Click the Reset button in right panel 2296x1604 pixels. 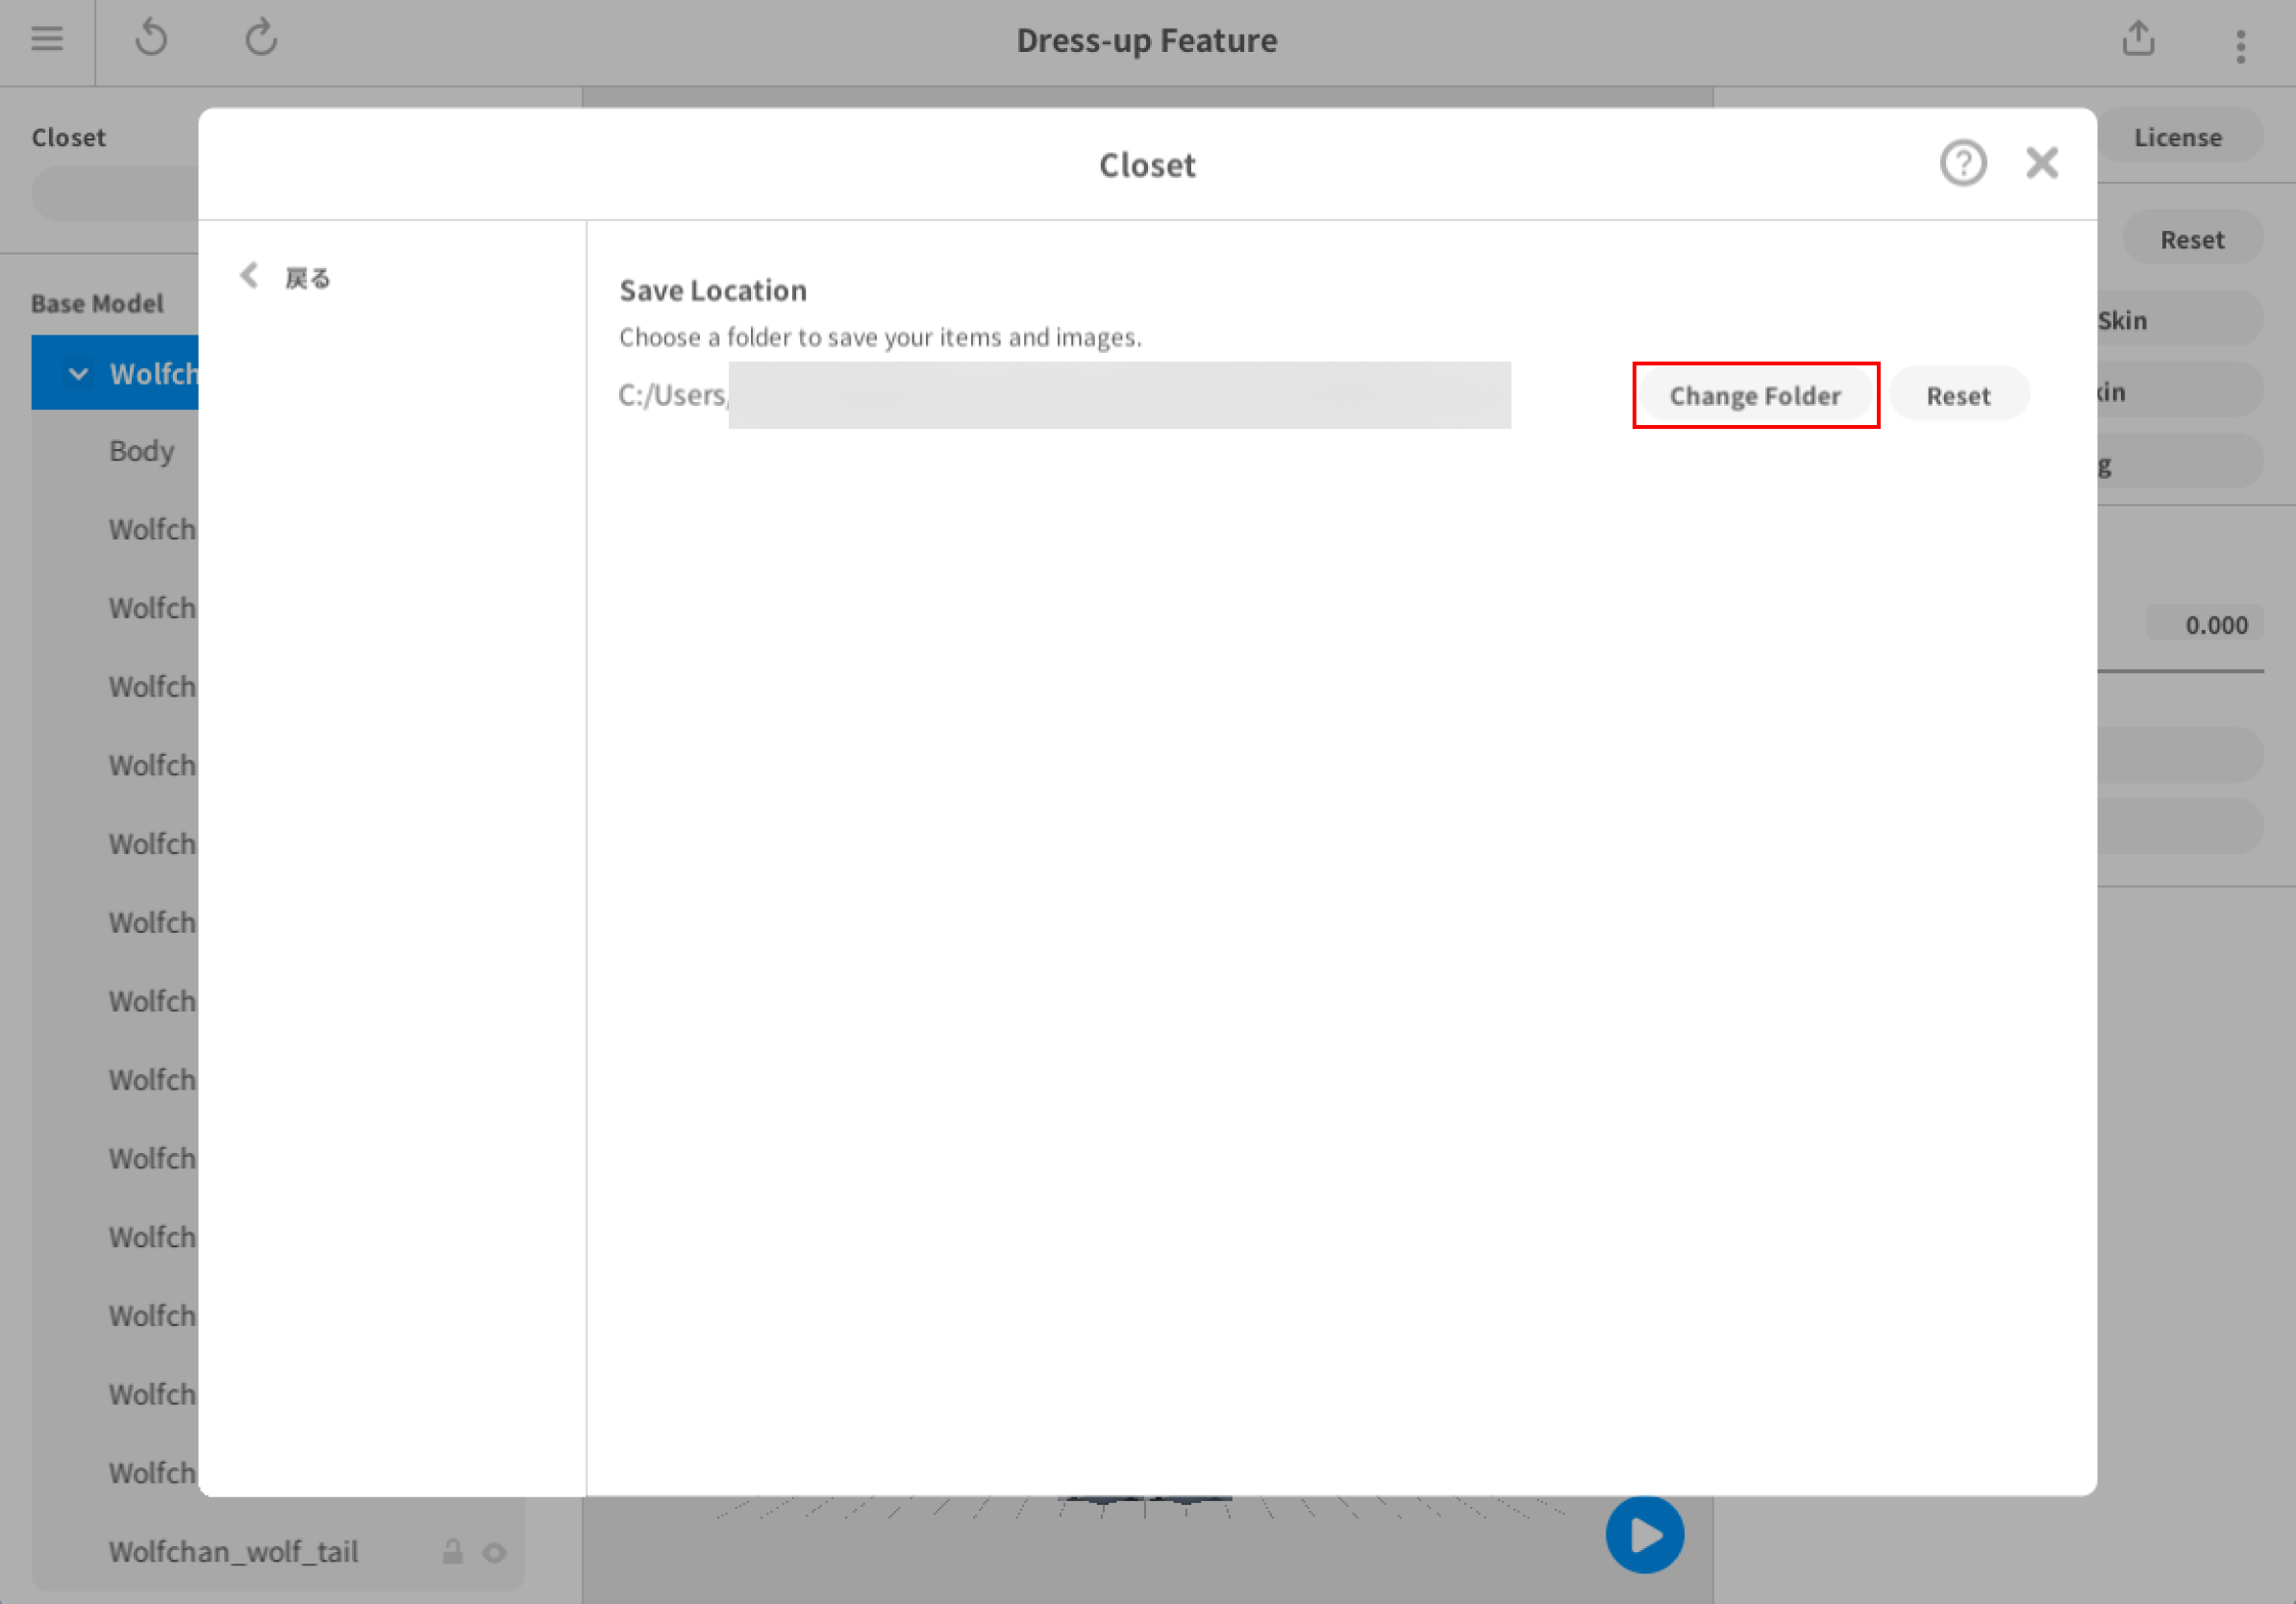point(2192,239)
